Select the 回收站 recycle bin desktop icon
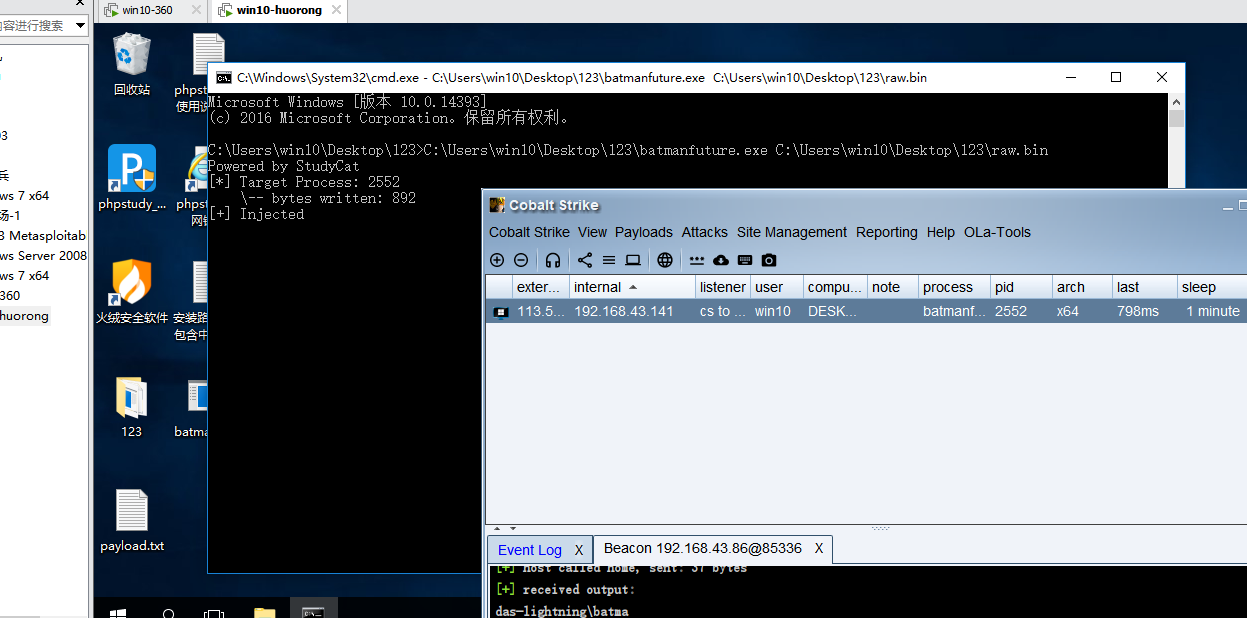This screenshot has height=618, width=1247. tap(132, 64)
